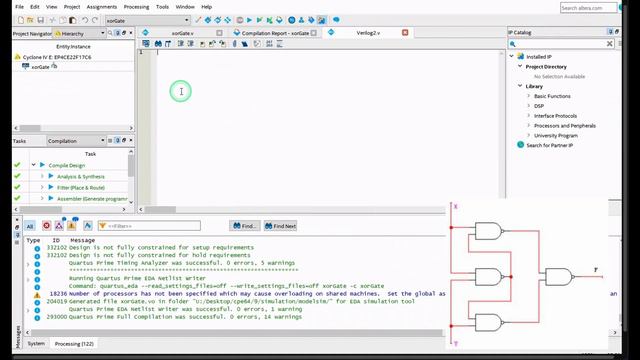Open the Tools menu
640x360 pixels.
click(x=162, y=7)
